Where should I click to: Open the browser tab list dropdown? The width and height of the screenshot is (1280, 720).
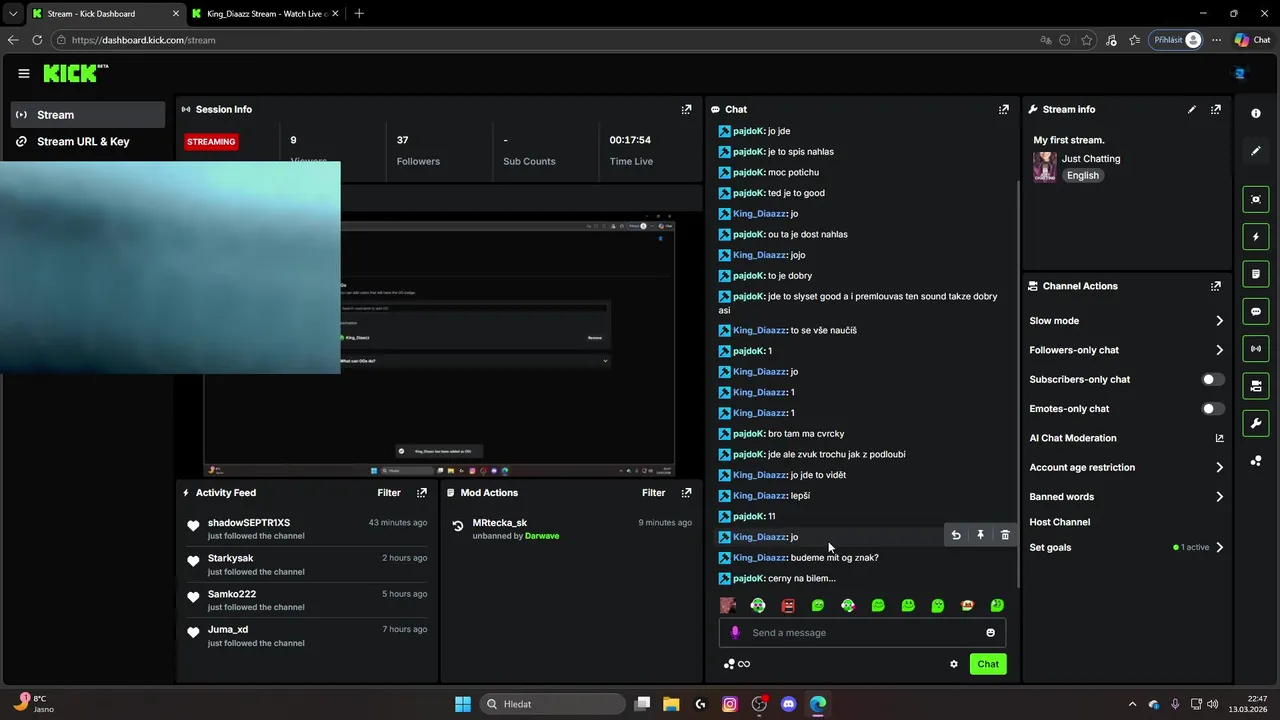tap(13, 14)
